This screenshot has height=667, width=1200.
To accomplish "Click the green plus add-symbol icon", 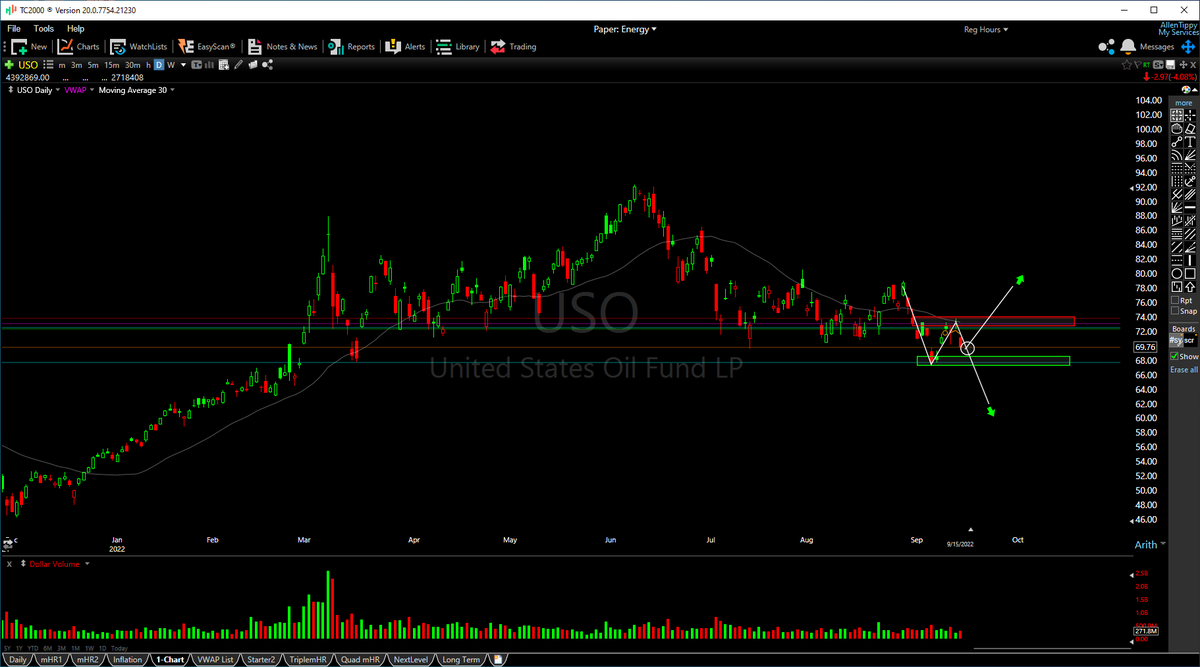I will tap(9, 65).
